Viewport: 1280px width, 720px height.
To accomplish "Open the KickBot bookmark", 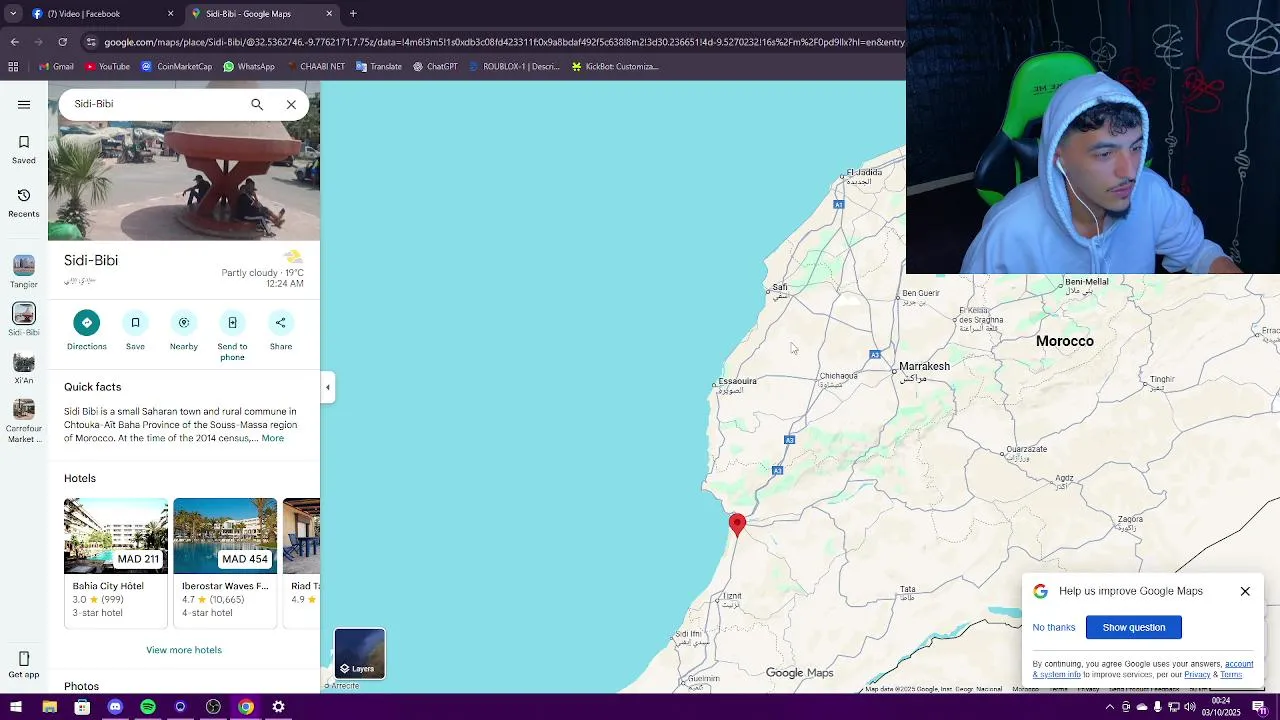I will pyautogui.click(x=614, y=67).
